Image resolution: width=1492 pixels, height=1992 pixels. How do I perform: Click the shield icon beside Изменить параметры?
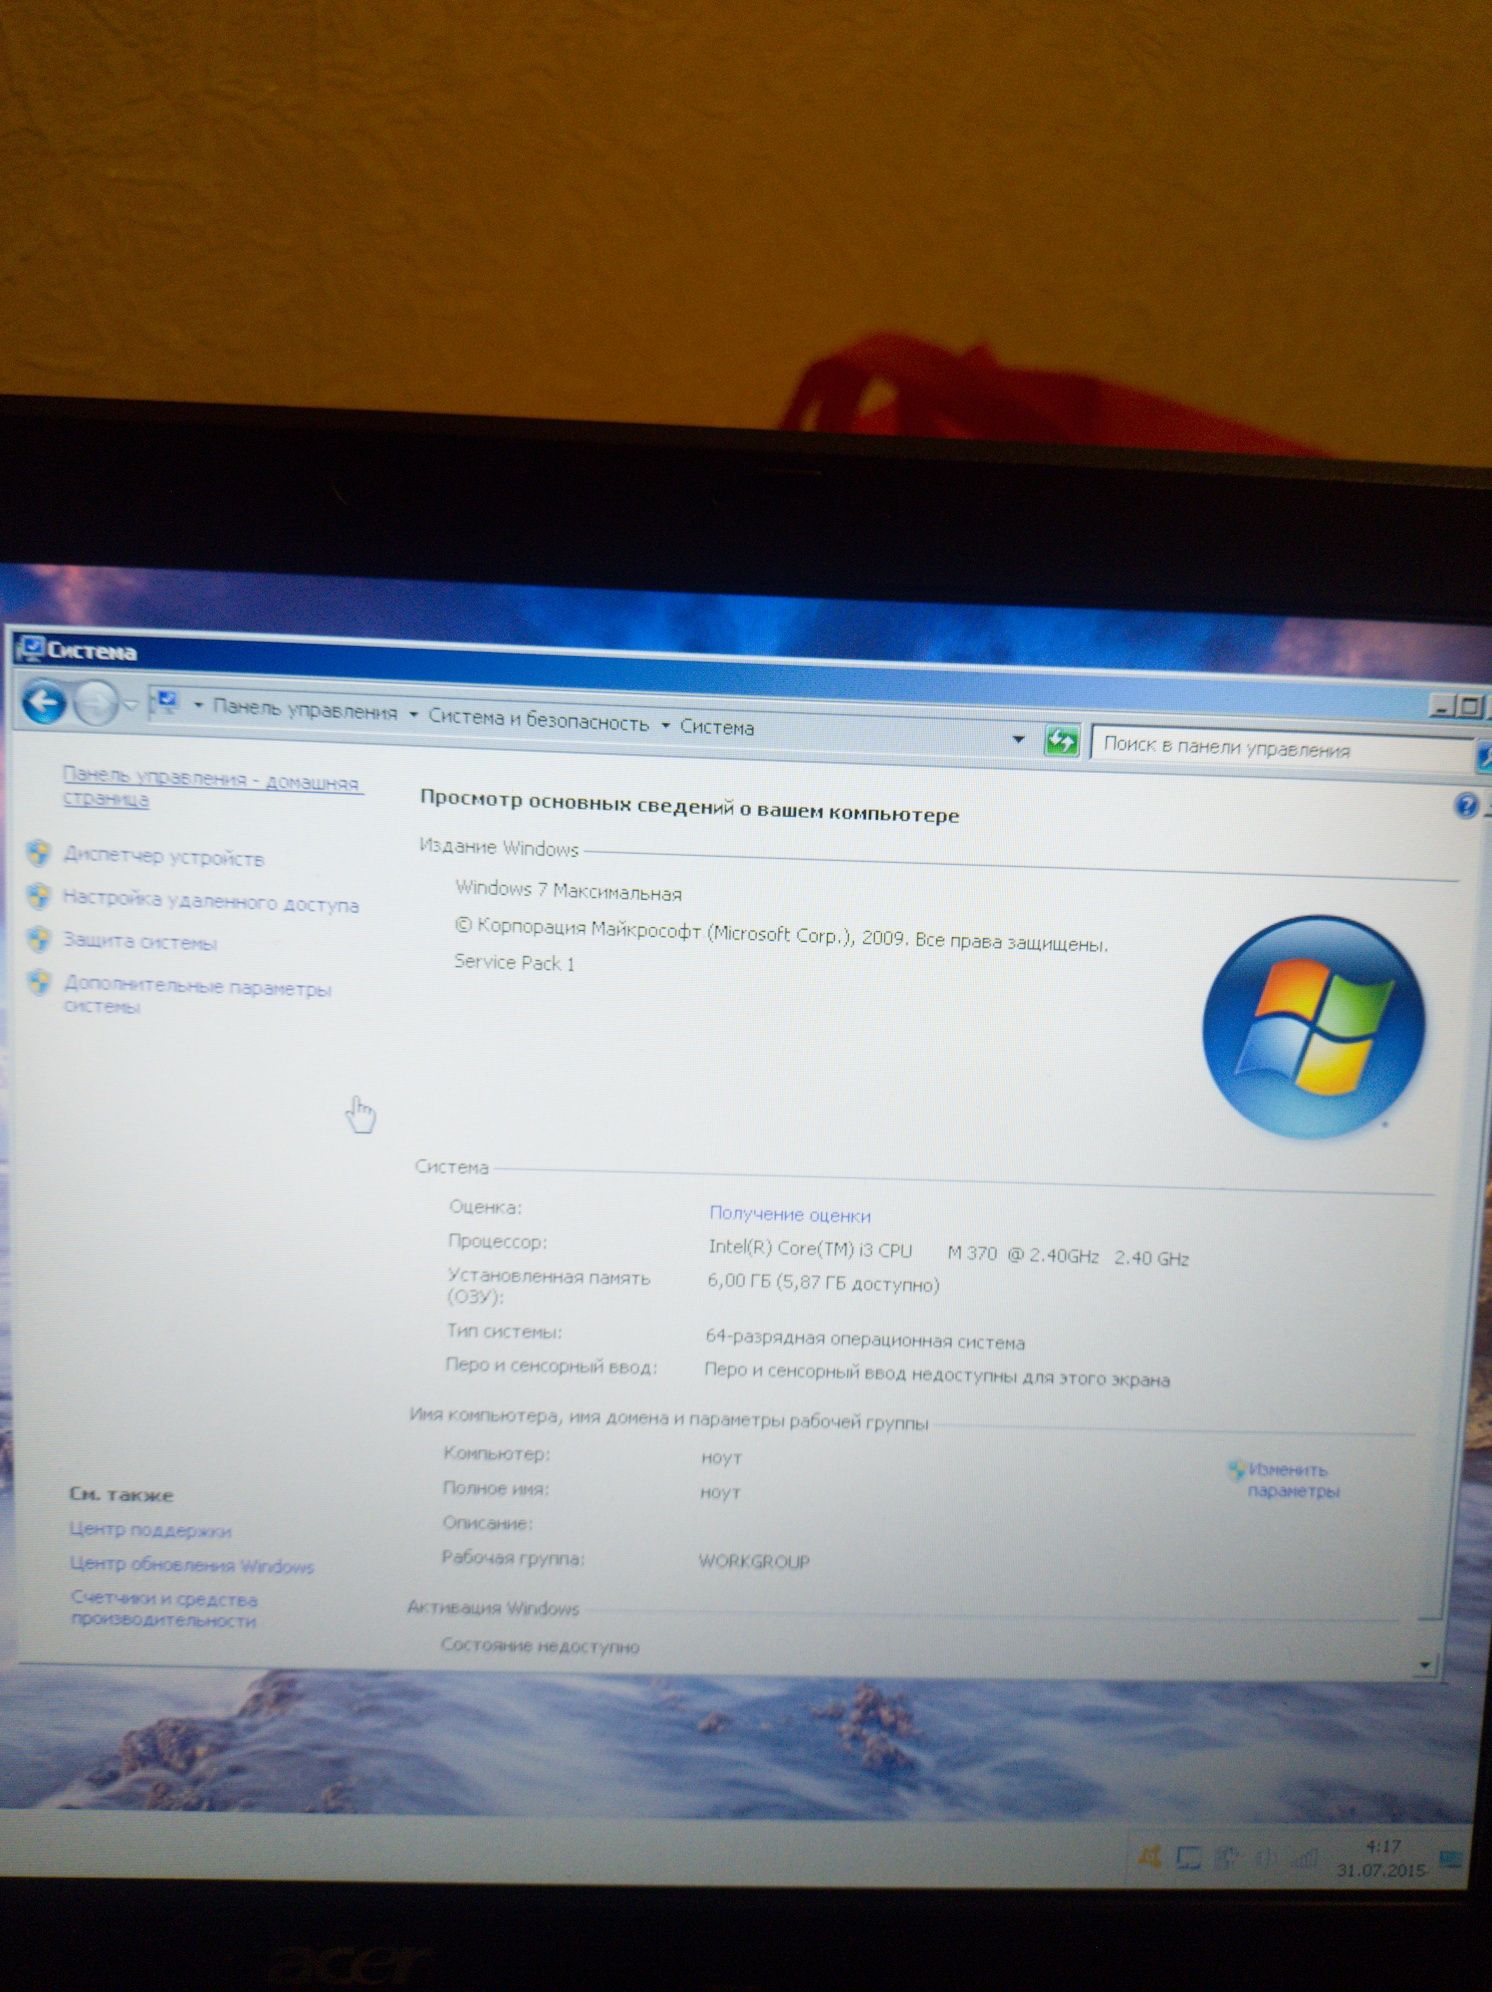point(1237,1469)
